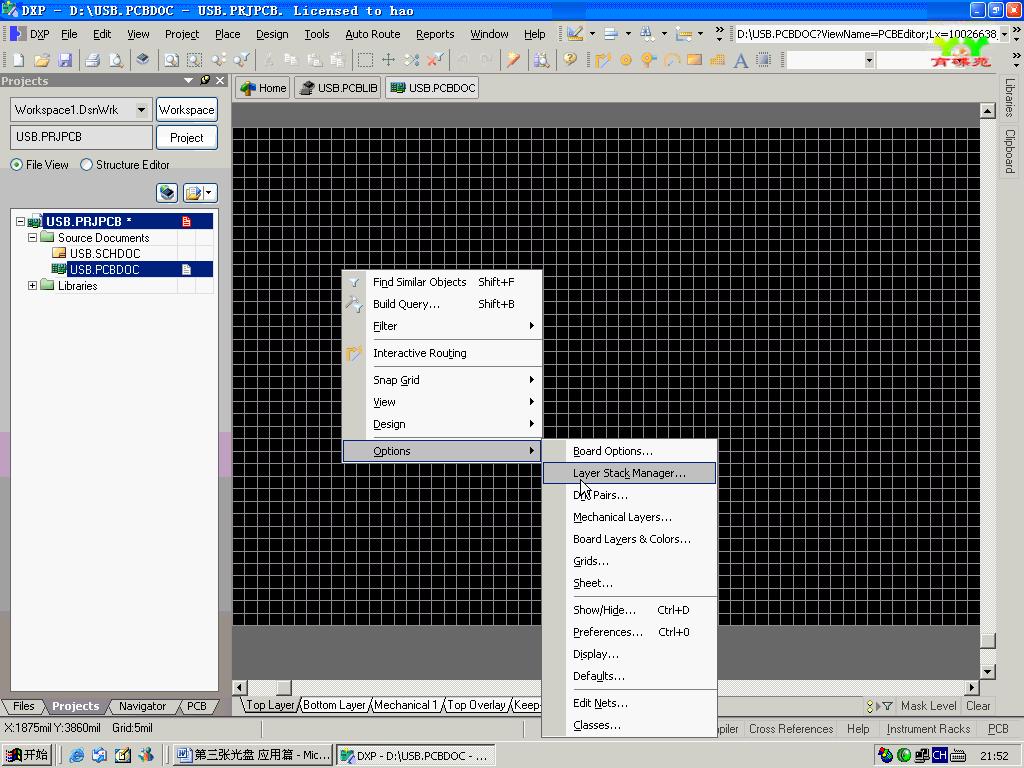Switch to Home tab
This screenshot has width=1024, height=768.
(x=263, y=88)
